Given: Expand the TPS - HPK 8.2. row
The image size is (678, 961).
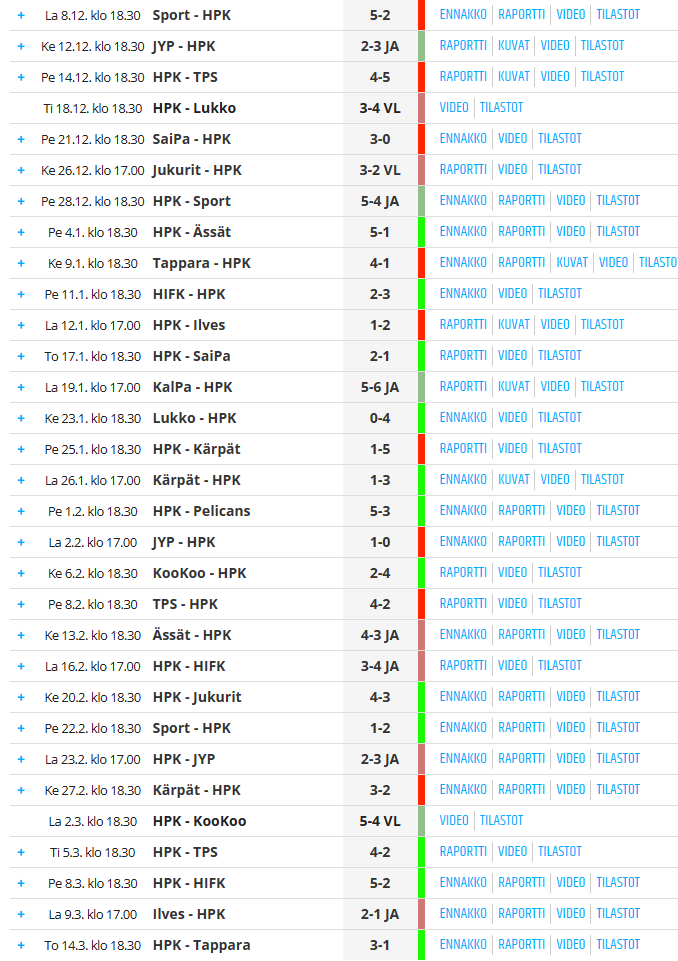Looking at the screenshot, I should 21,604.
